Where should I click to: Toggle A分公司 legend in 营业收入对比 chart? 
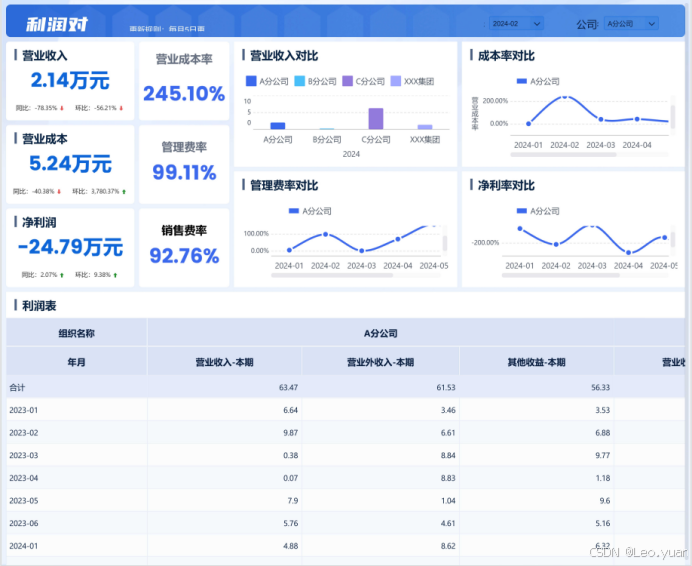click(267, 81)
